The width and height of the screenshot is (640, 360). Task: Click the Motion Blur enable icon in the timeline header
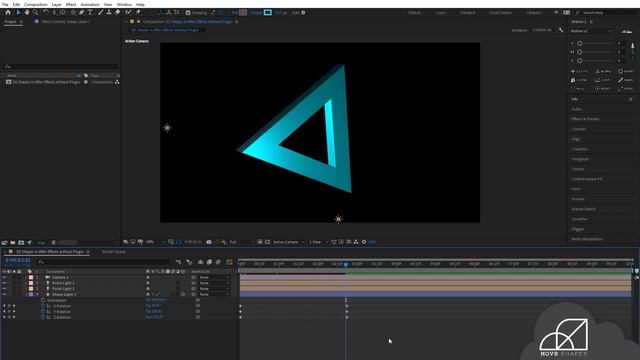coord(218,262)
